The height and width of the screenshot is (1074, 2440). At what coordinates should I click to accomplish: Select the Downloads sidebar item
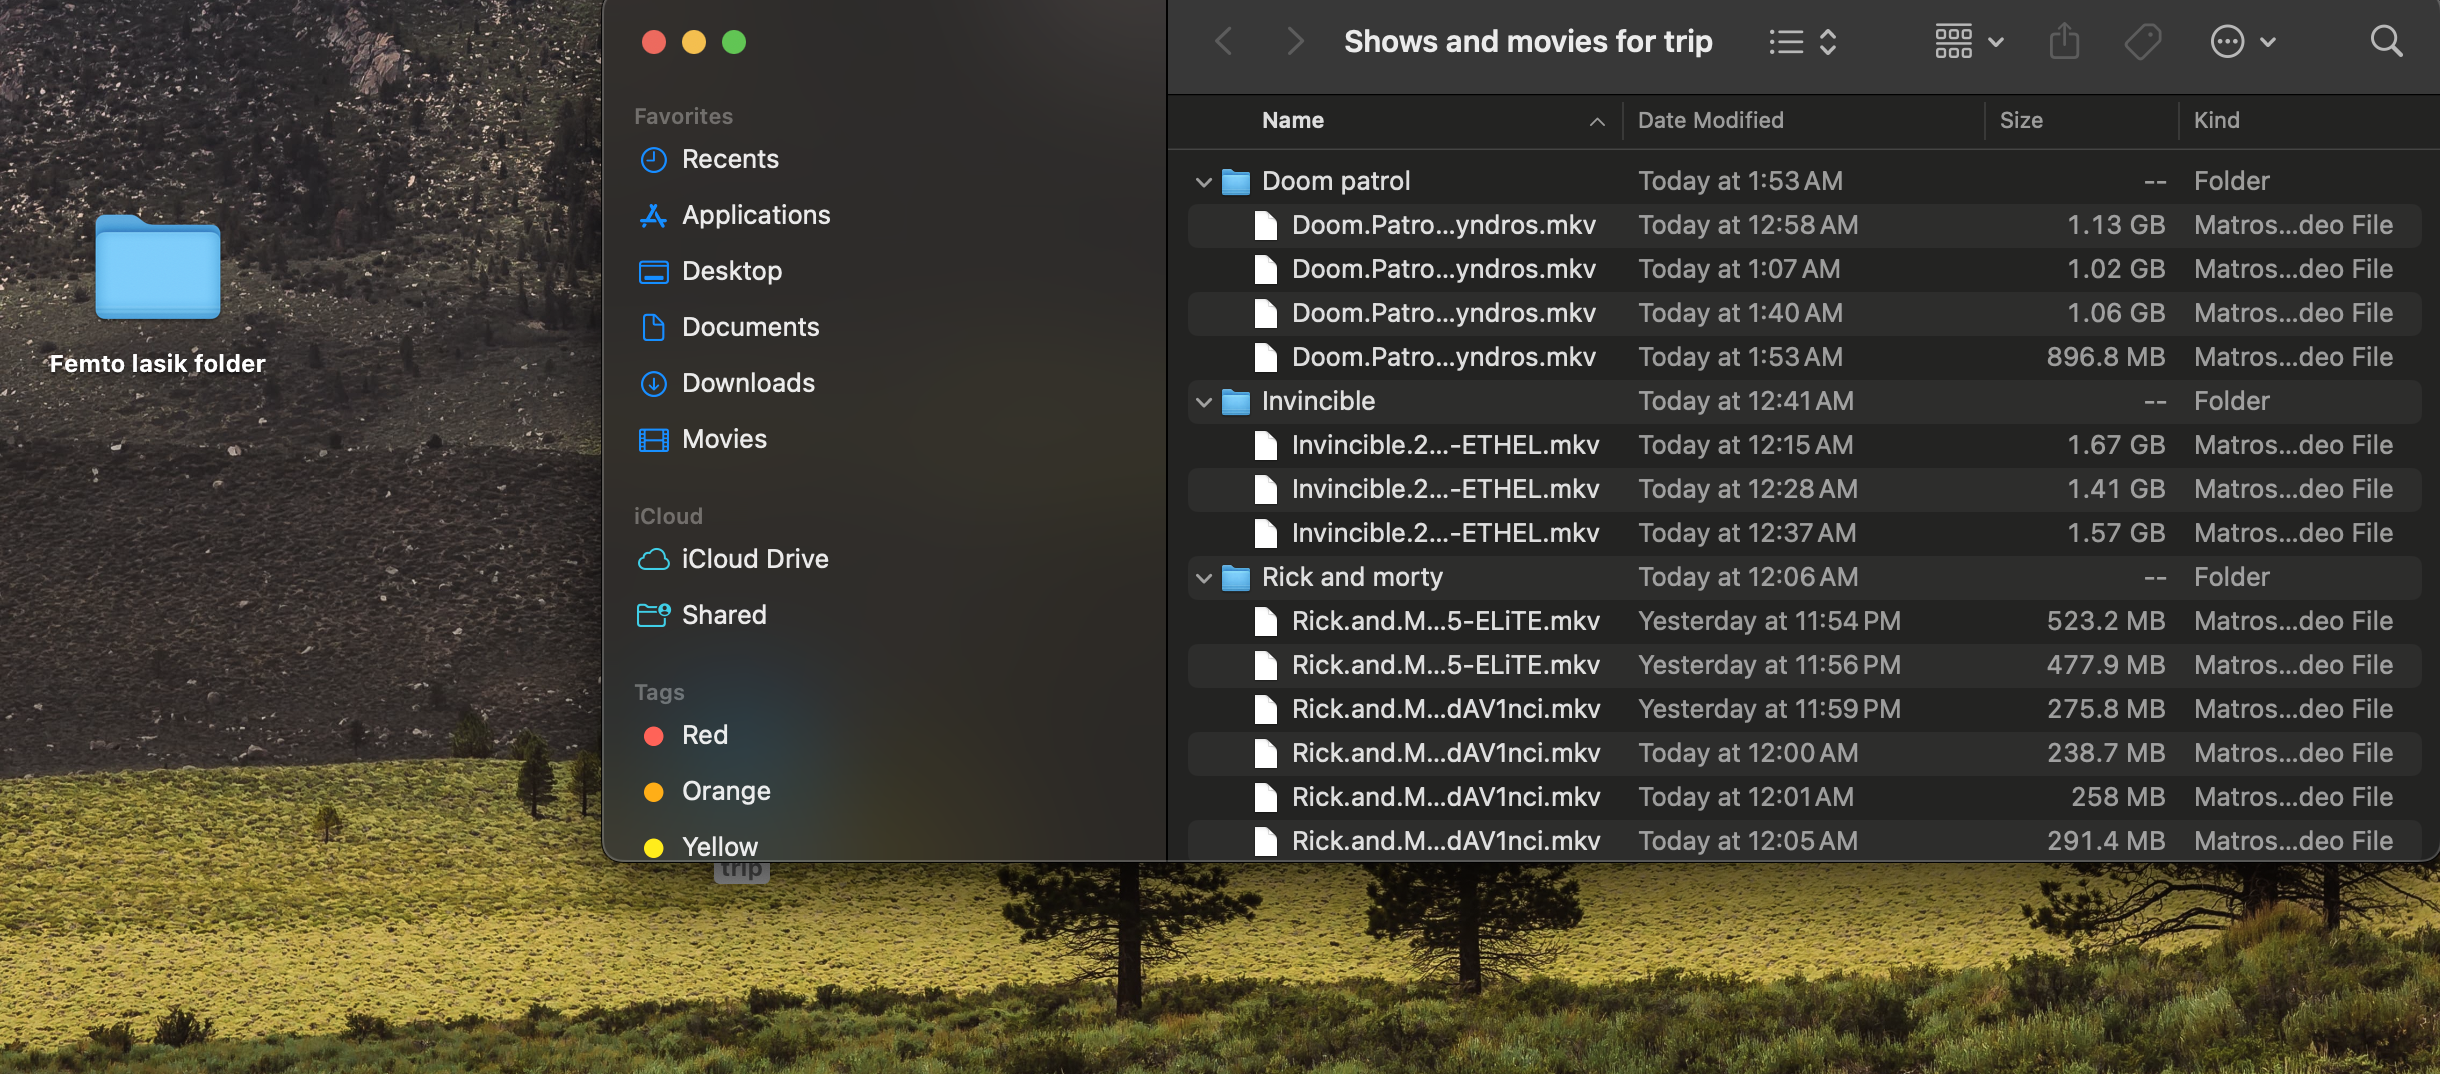747,383
